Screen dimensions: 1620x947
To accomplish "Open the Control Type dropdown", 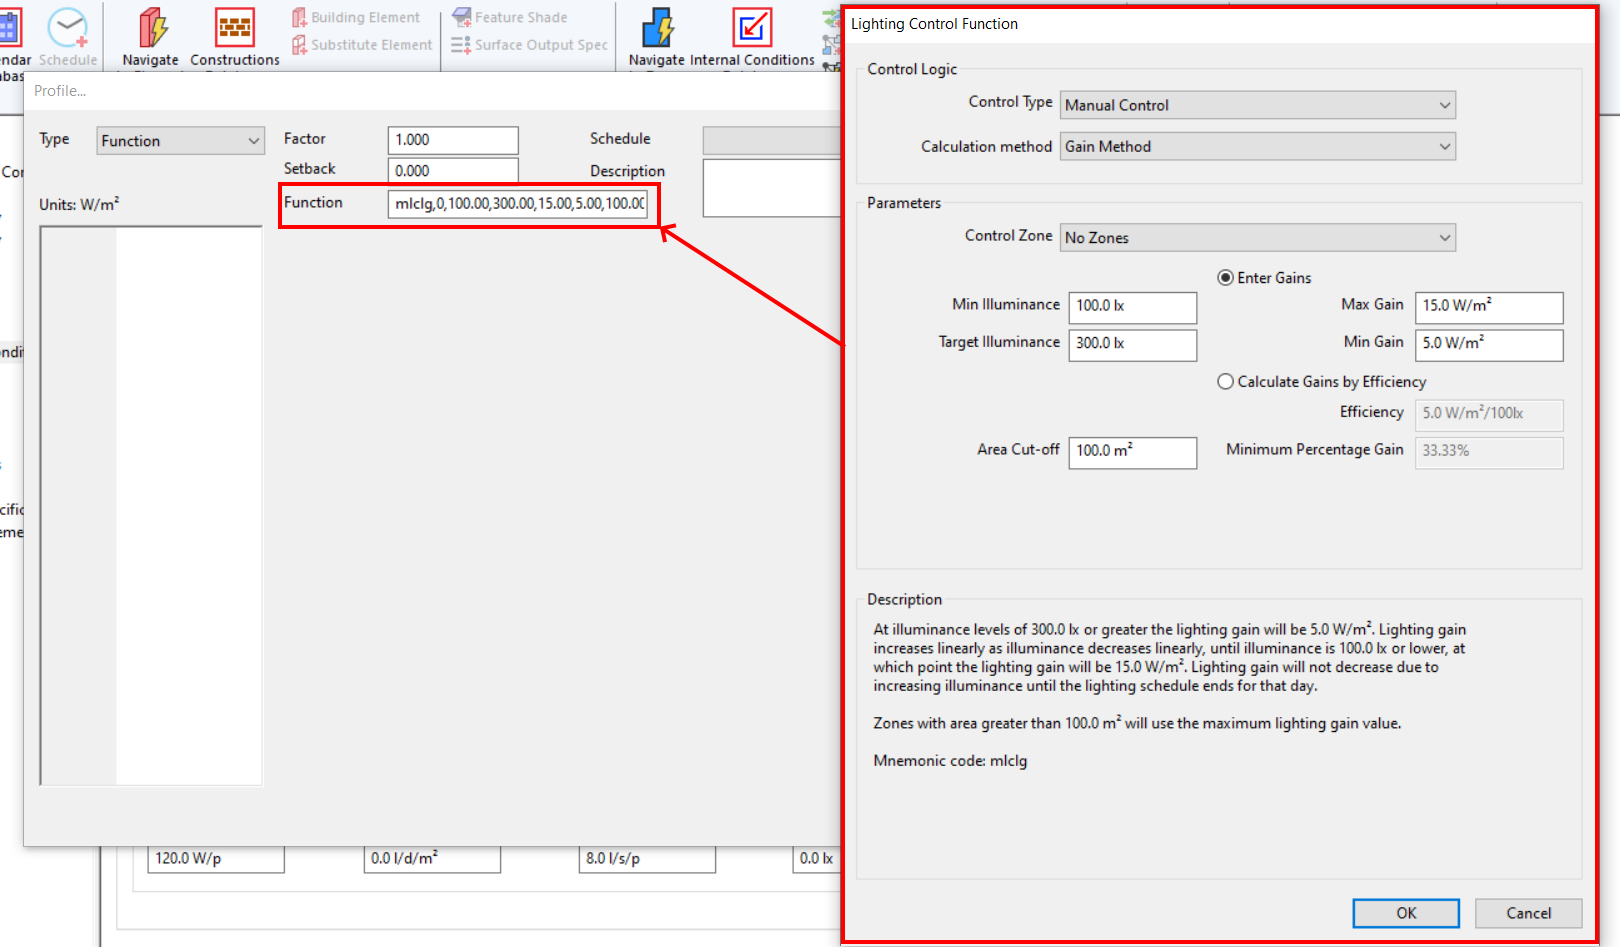I will coord(1257,105).
